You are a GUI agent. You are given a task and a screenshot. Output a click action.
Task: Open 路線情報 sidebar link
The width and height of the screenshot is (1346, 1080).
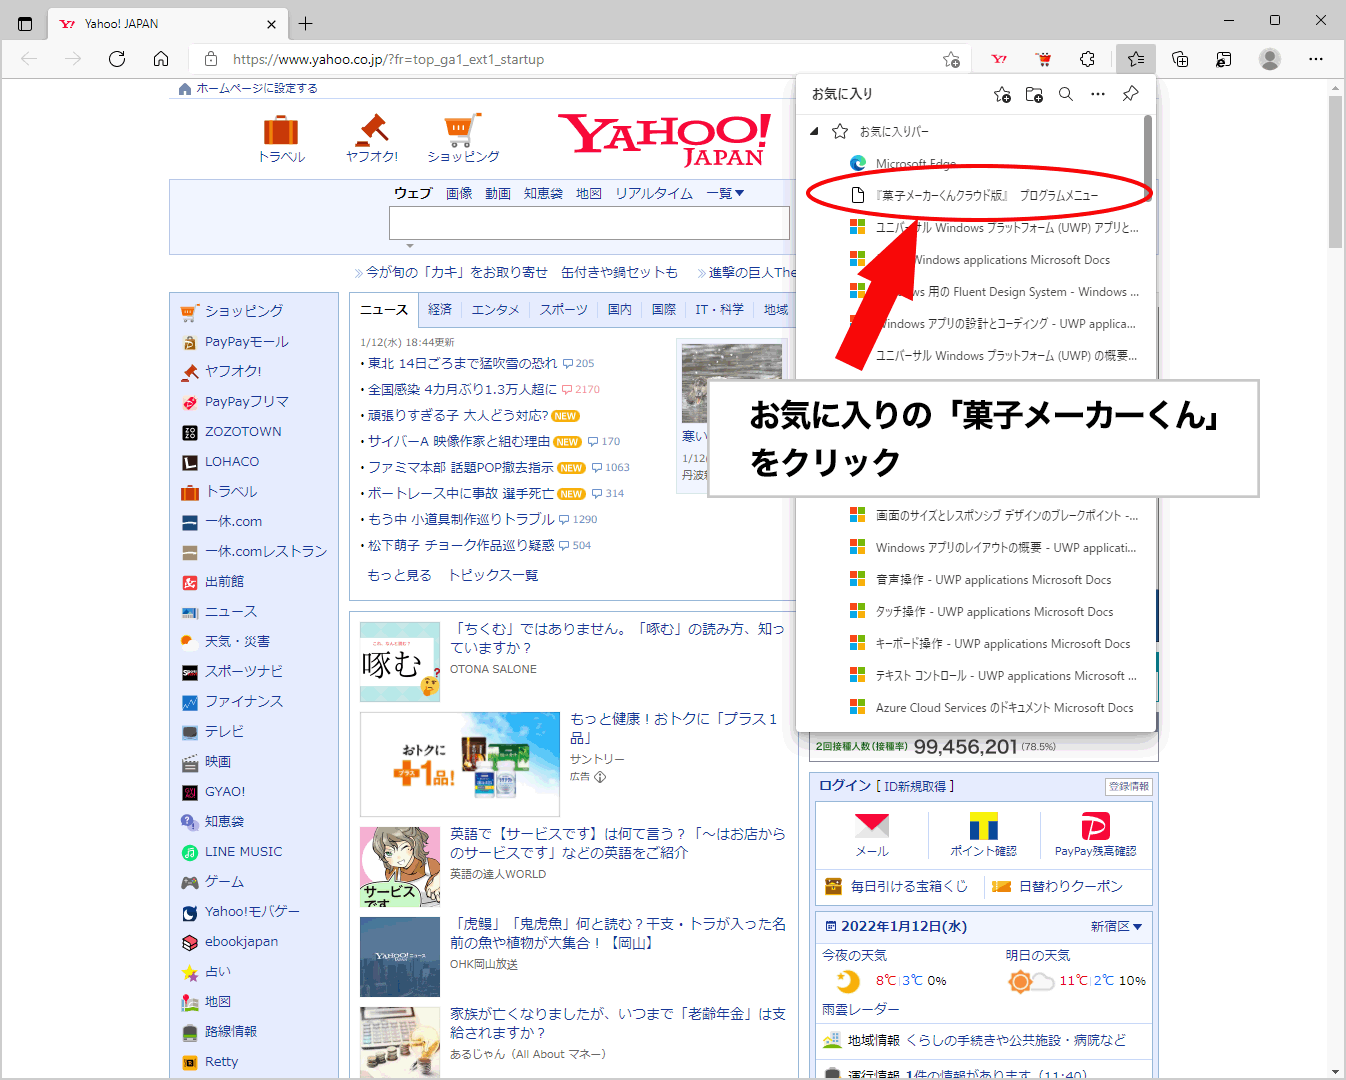[x=230, y=1031]
